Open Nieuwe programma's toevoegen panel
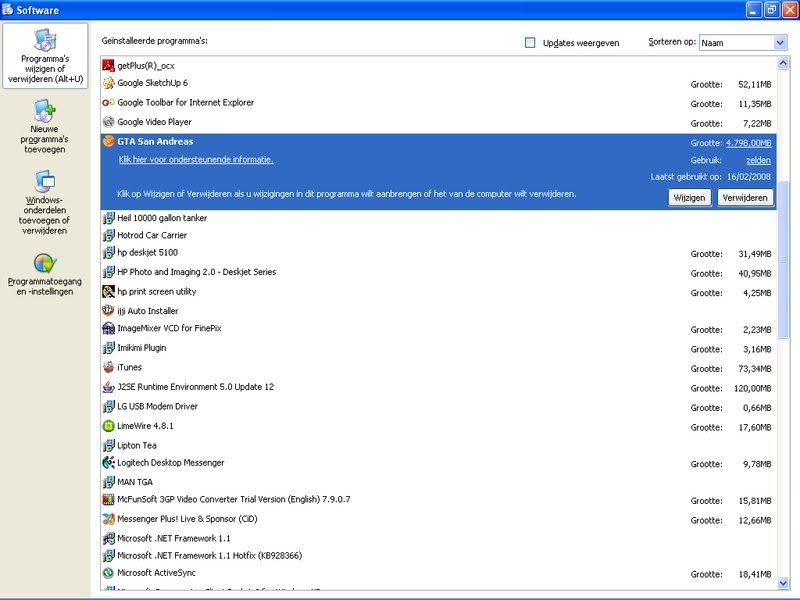800x600 pixels. coord(44,127)
